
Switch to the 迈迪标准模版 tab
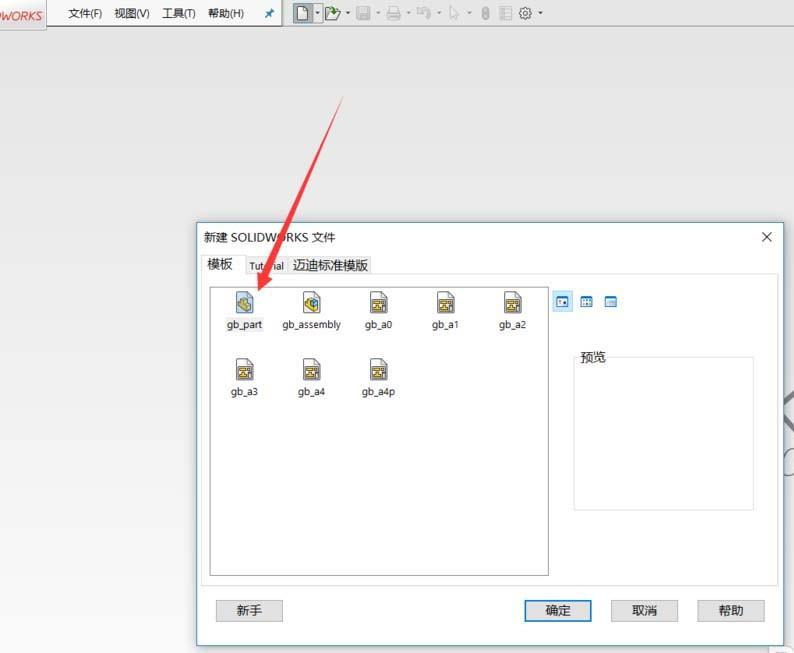(x=330, y=265)
